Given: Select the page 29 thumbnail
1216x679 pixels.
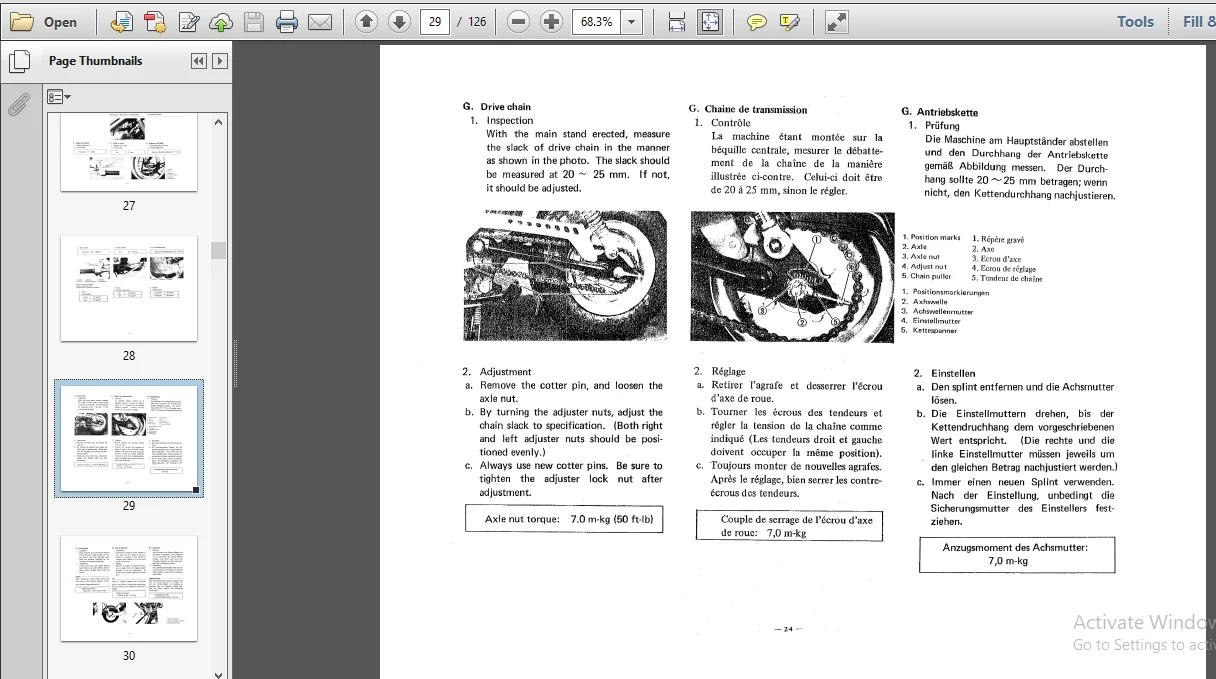Looking at the screenshot, I should 129,438.
